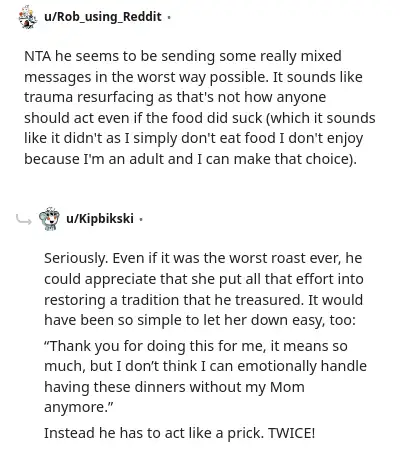Select the line starting 'restoring a tradition'
The width and height of the screenshot is (400, 469).
click(203, 300)
